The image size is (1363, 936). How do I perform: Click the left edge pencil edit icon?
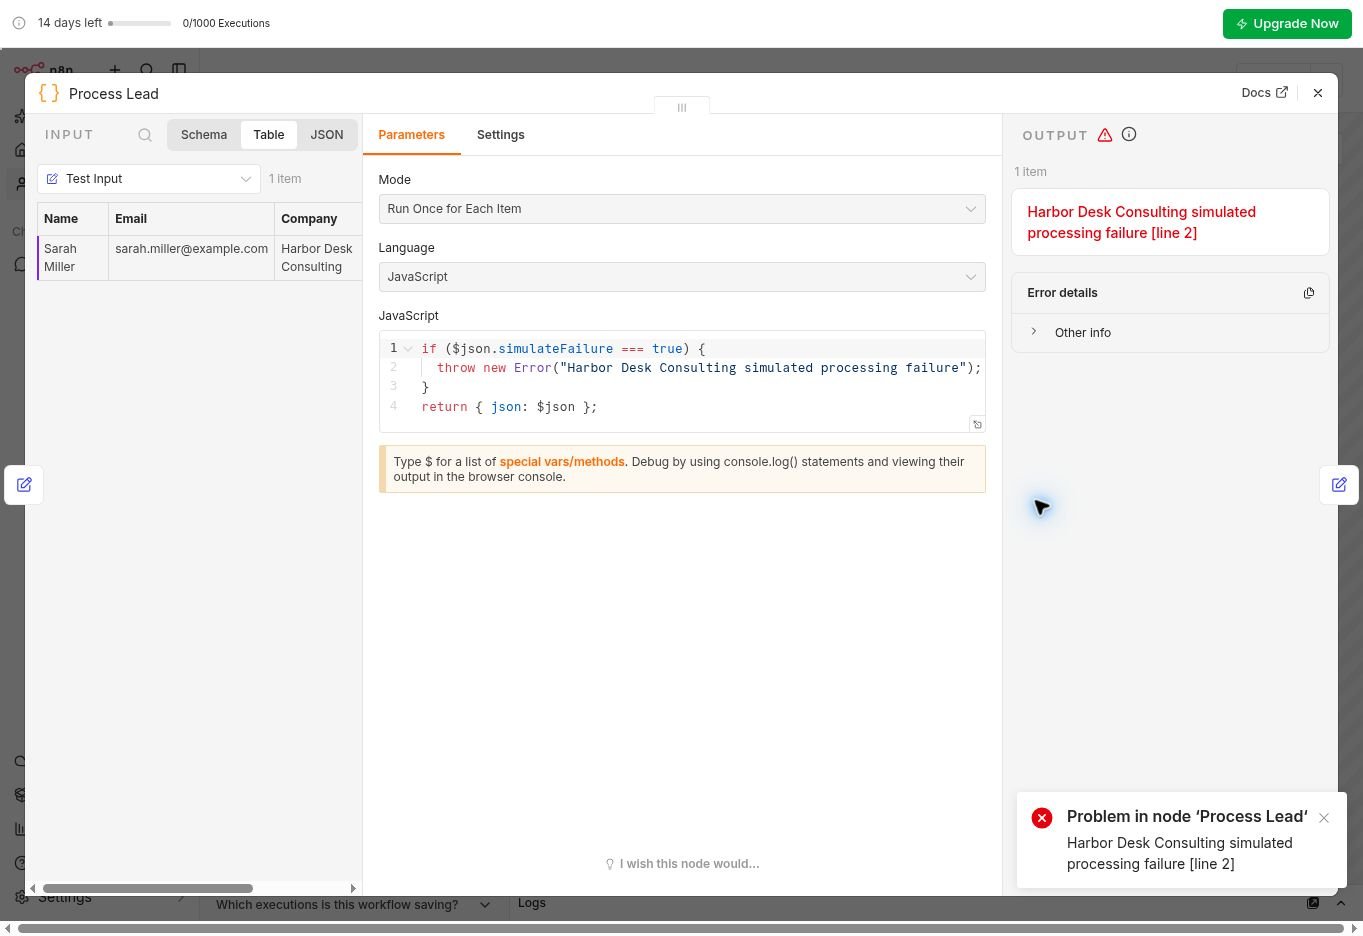[x=24, y=485]
